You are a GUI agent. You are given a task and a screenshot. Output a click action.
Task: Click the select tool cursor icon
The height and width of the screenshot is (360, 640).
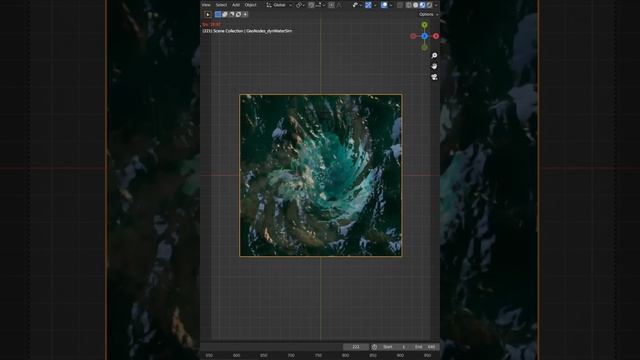pyautogui.click(x=208, y=14)
